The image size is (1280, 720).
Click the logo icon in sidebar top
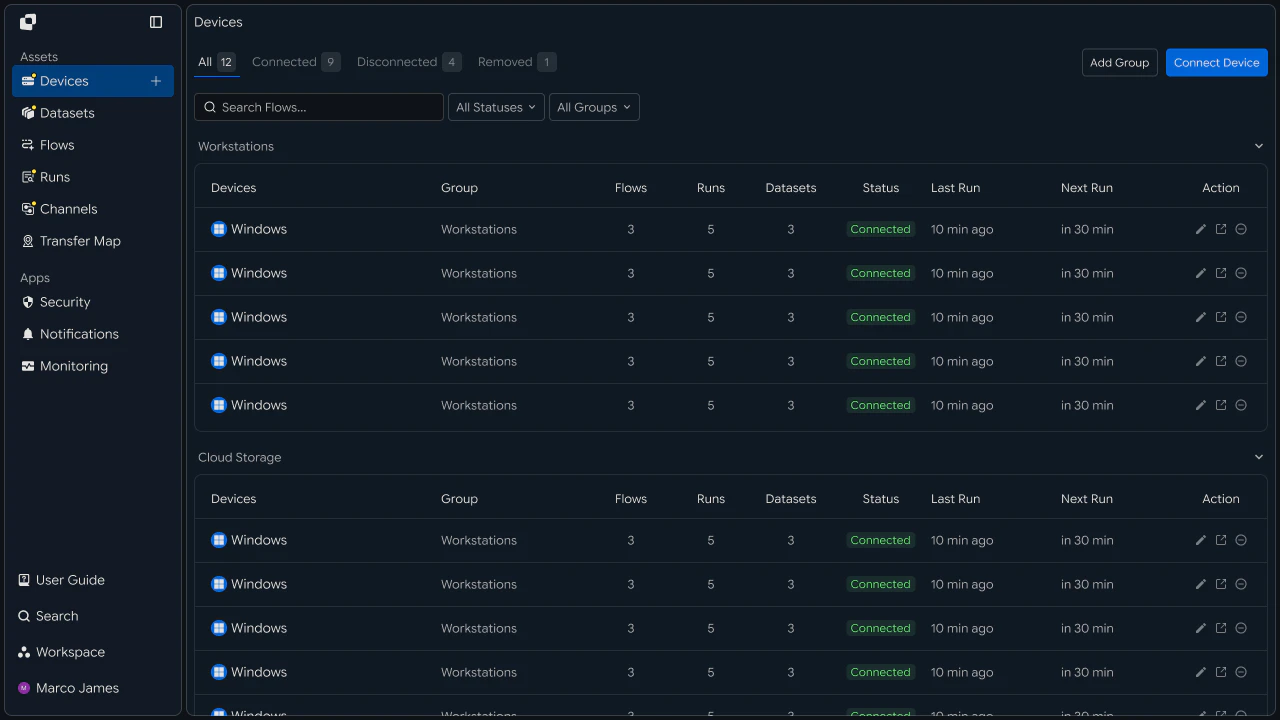coord(28,22)
